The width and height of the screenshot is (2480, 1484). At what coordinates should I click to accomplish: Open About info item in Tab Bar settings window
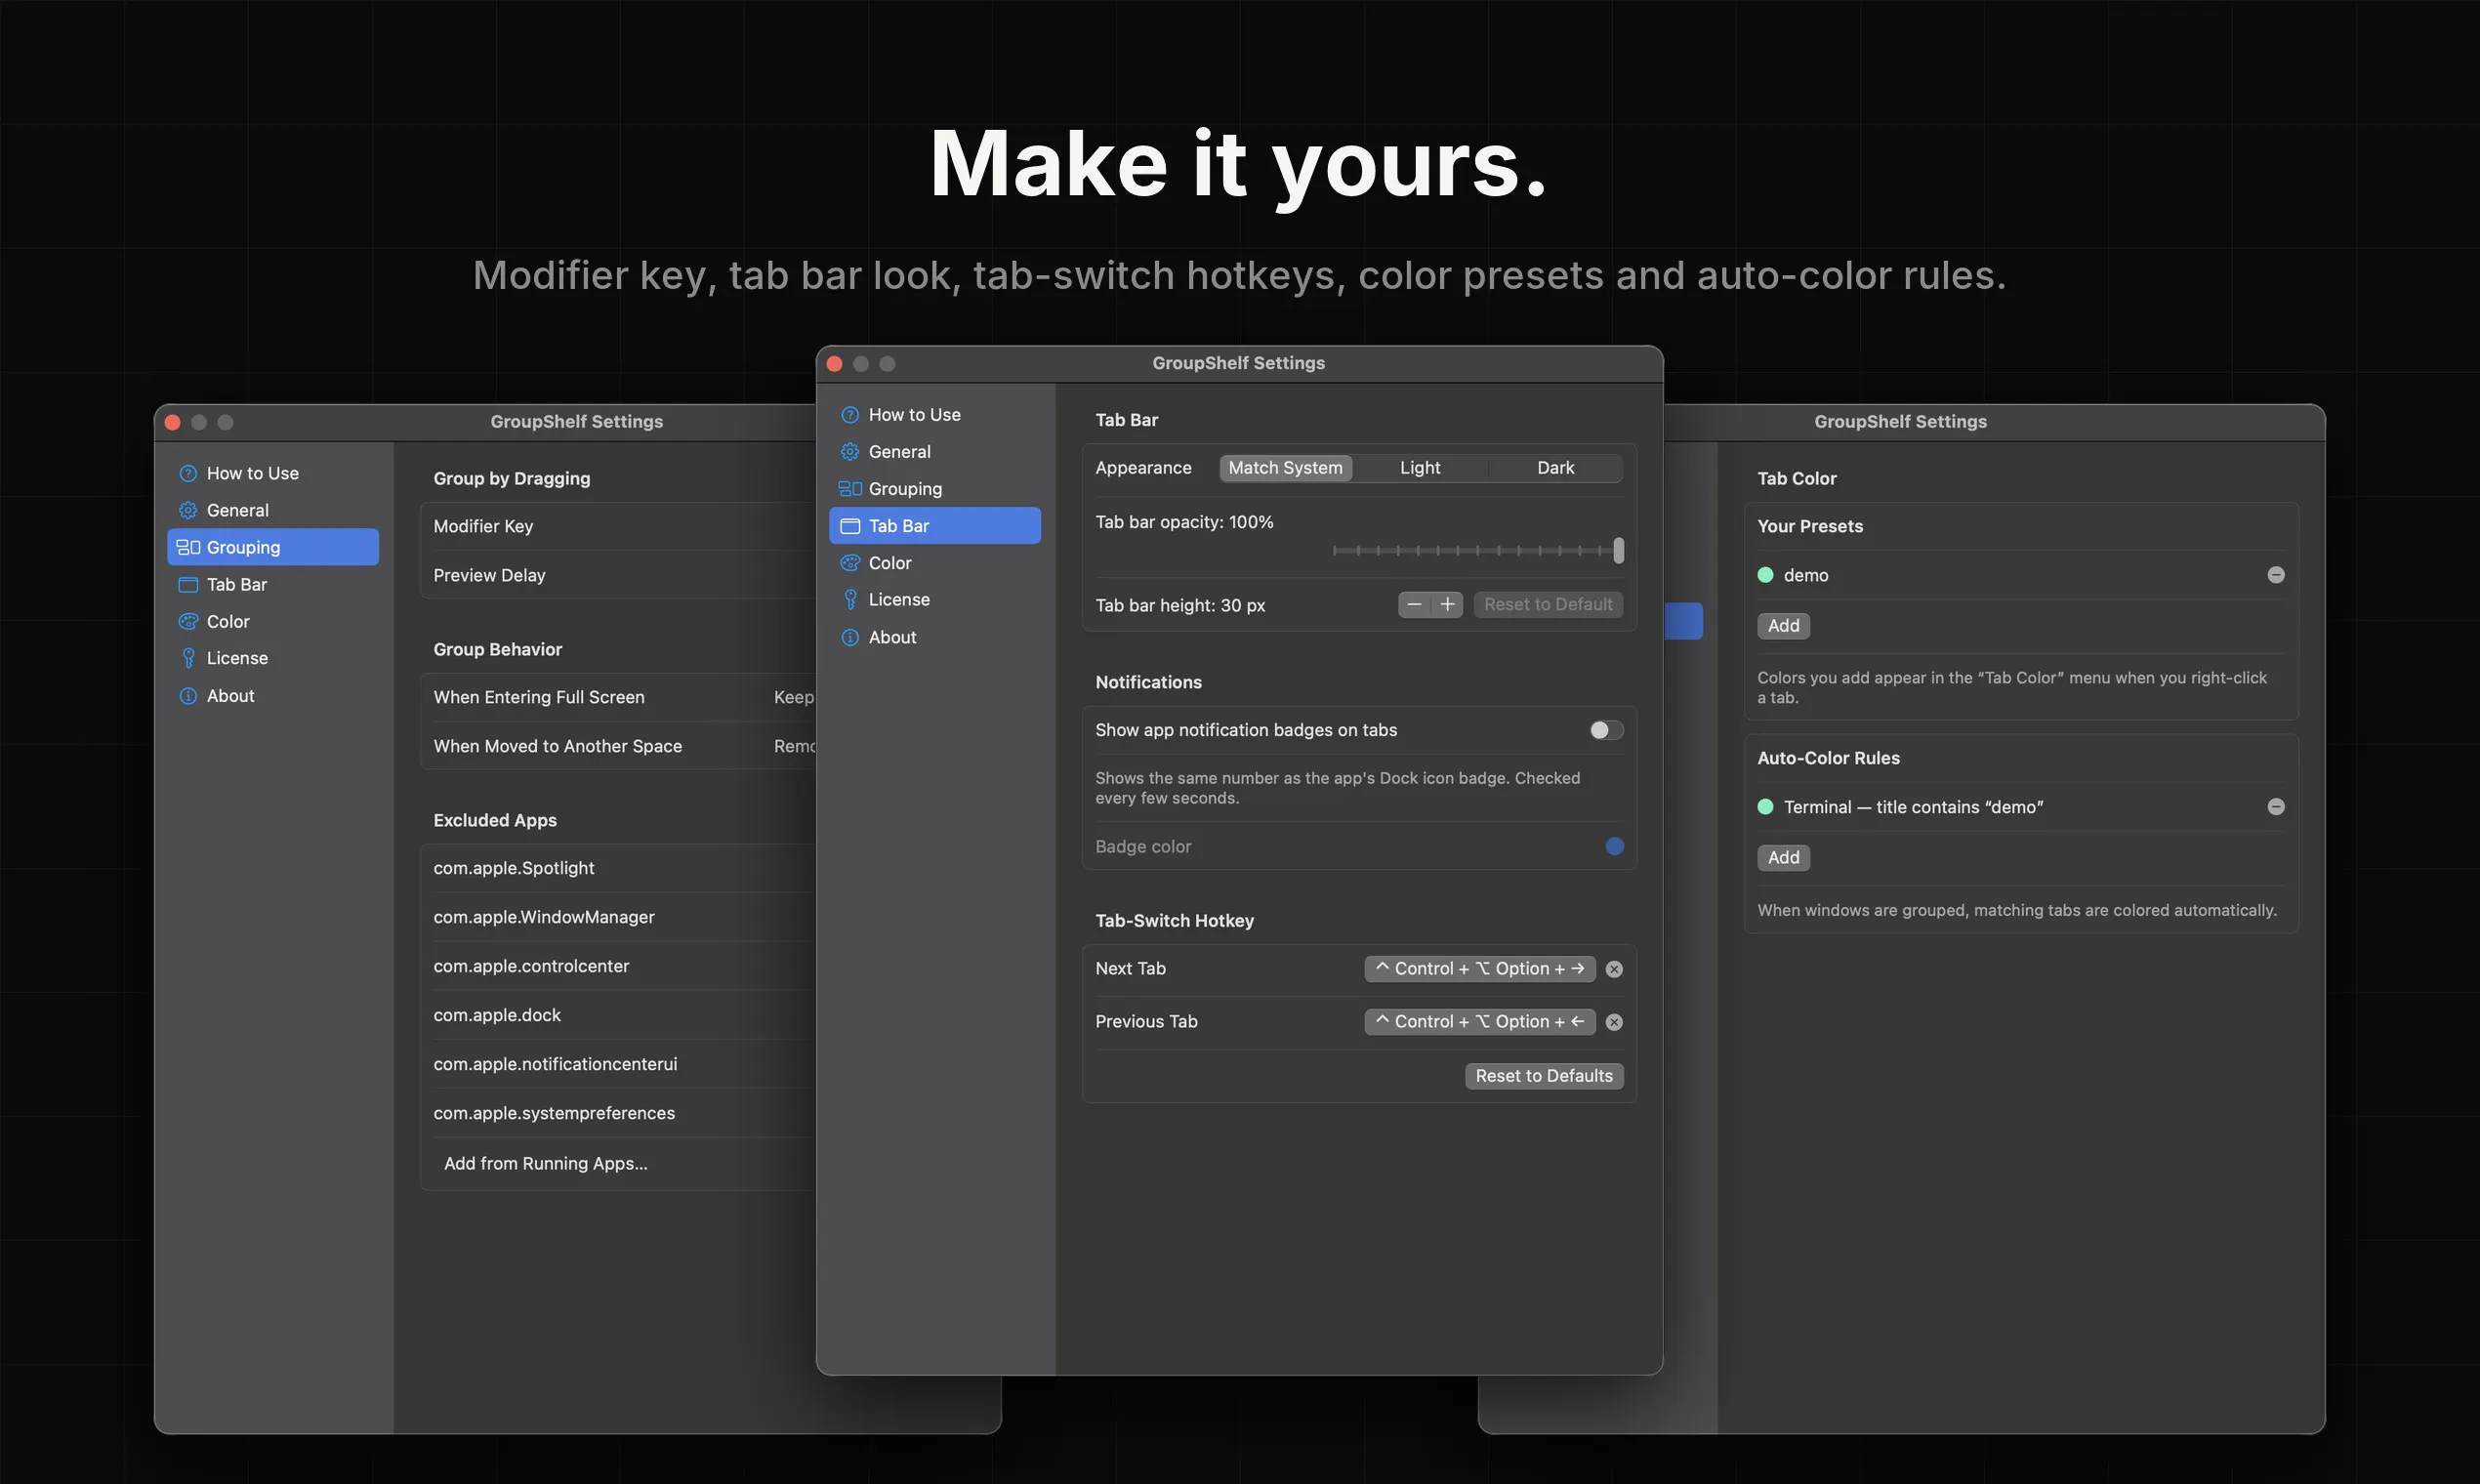click(x=934, y=637)
